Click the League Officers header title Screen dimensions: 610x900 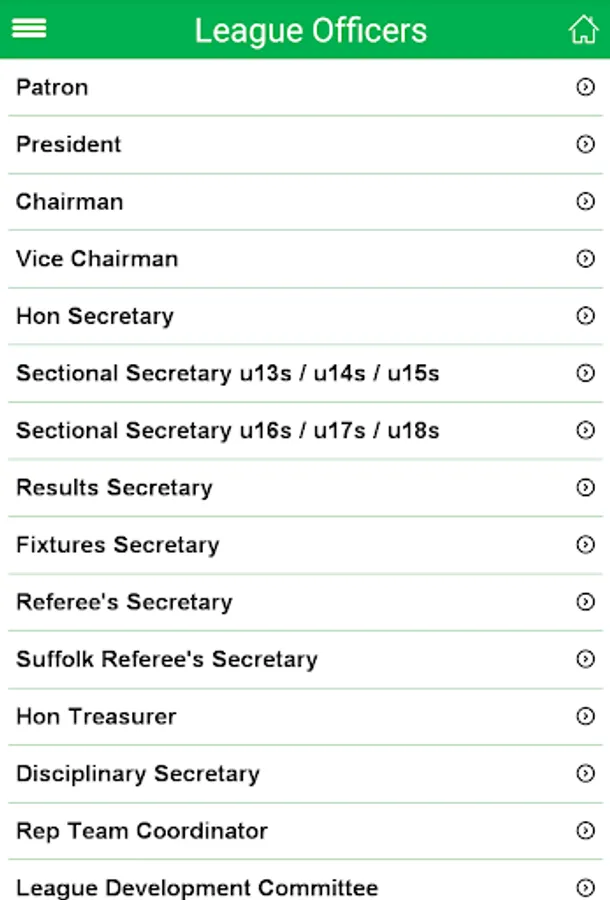[310, 30]
